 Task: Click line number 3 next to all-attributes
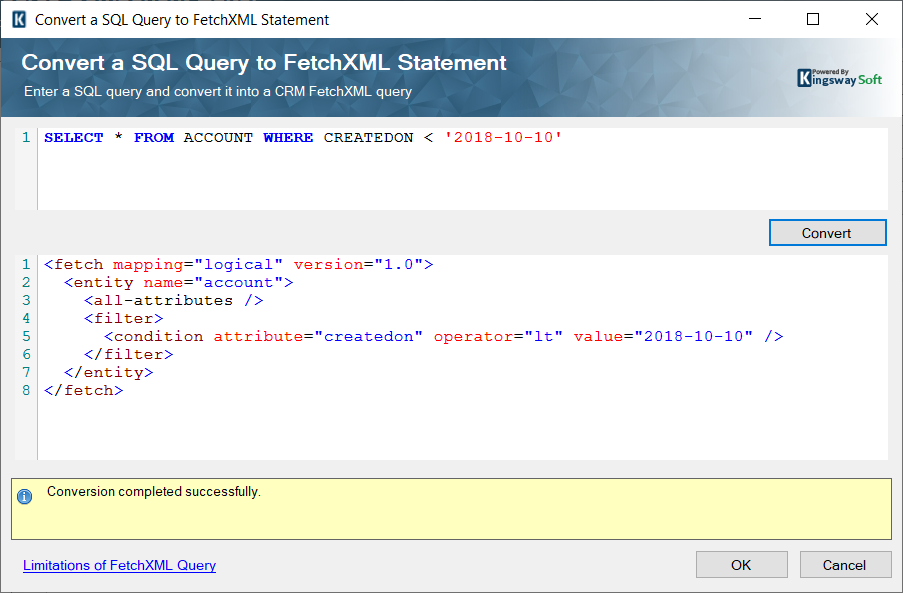tap(24, 300)
